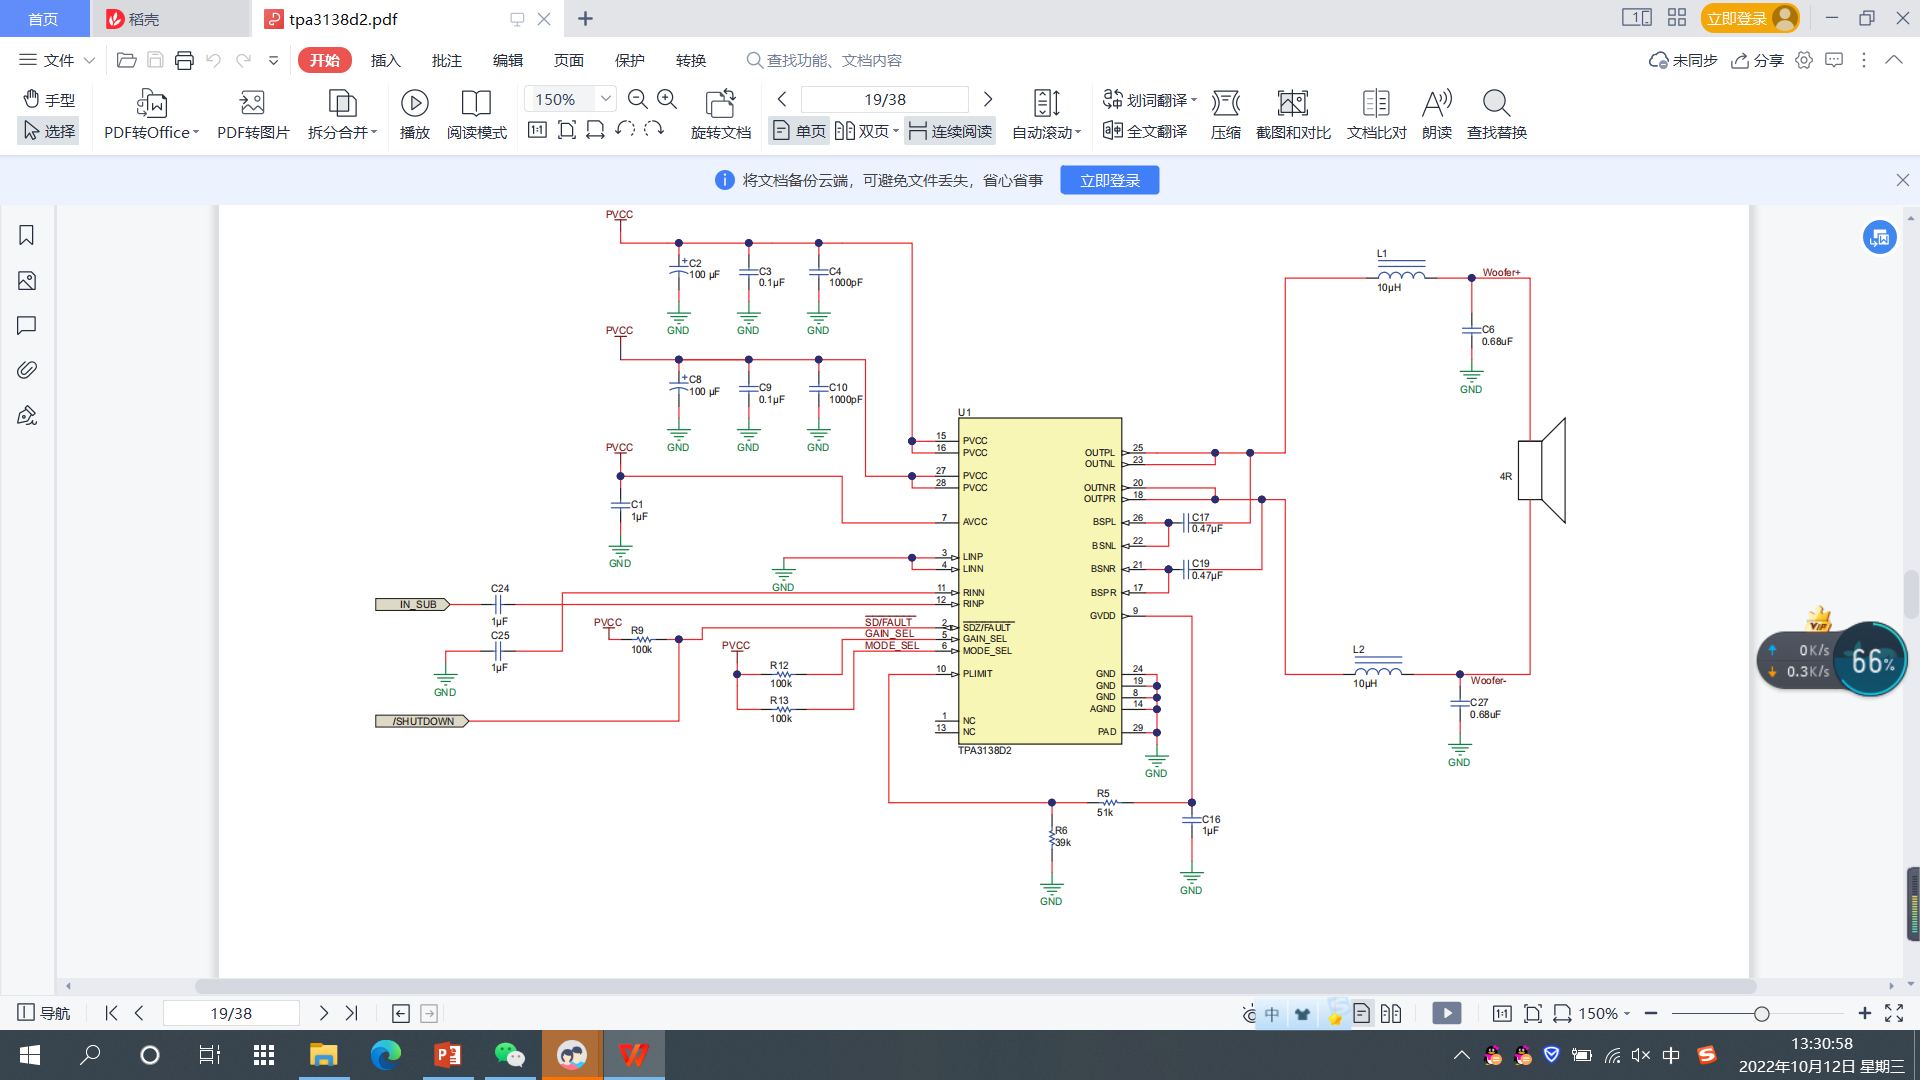Image resolution: width=1920 pixels, height=1080 pixels.
Task: Click the rotate document icon
Action: (x=720, y=103)
